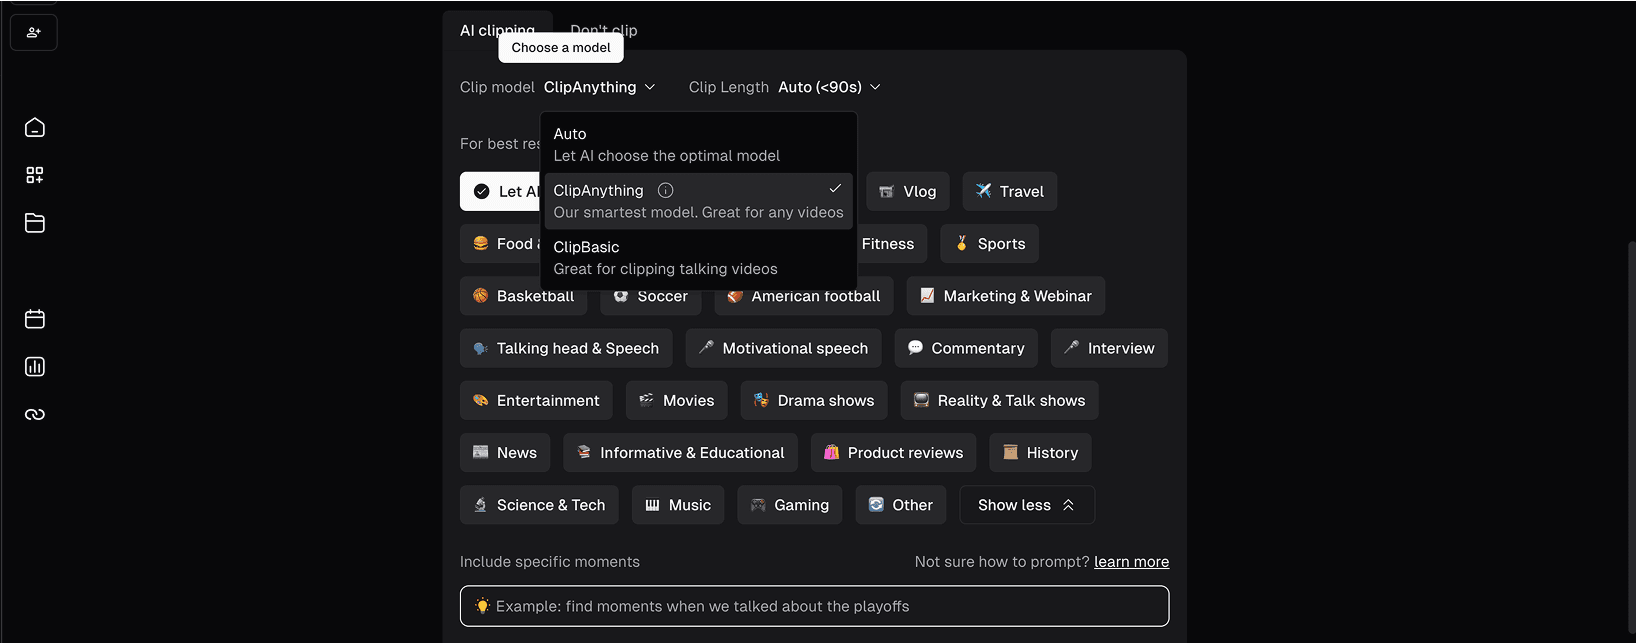This screenshot has width=1636, height=643.
Task: Open the learn more link
Action: click(1131, 562)
